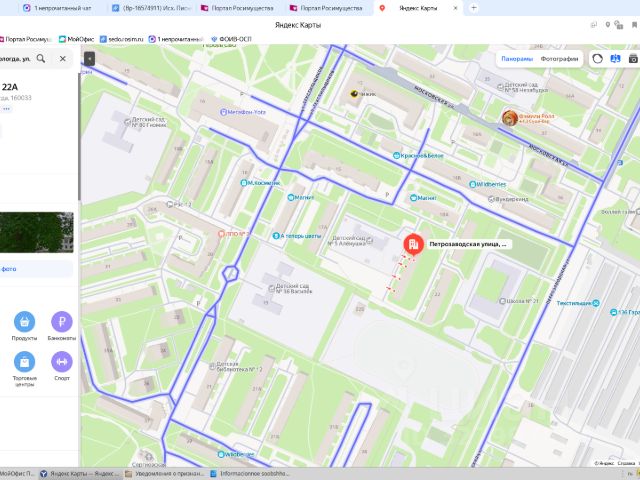This screenshot has width=640, height=480.
Task: Open '1 непрочитанный' bookmark in bookmarks bar
Action: 176,39
